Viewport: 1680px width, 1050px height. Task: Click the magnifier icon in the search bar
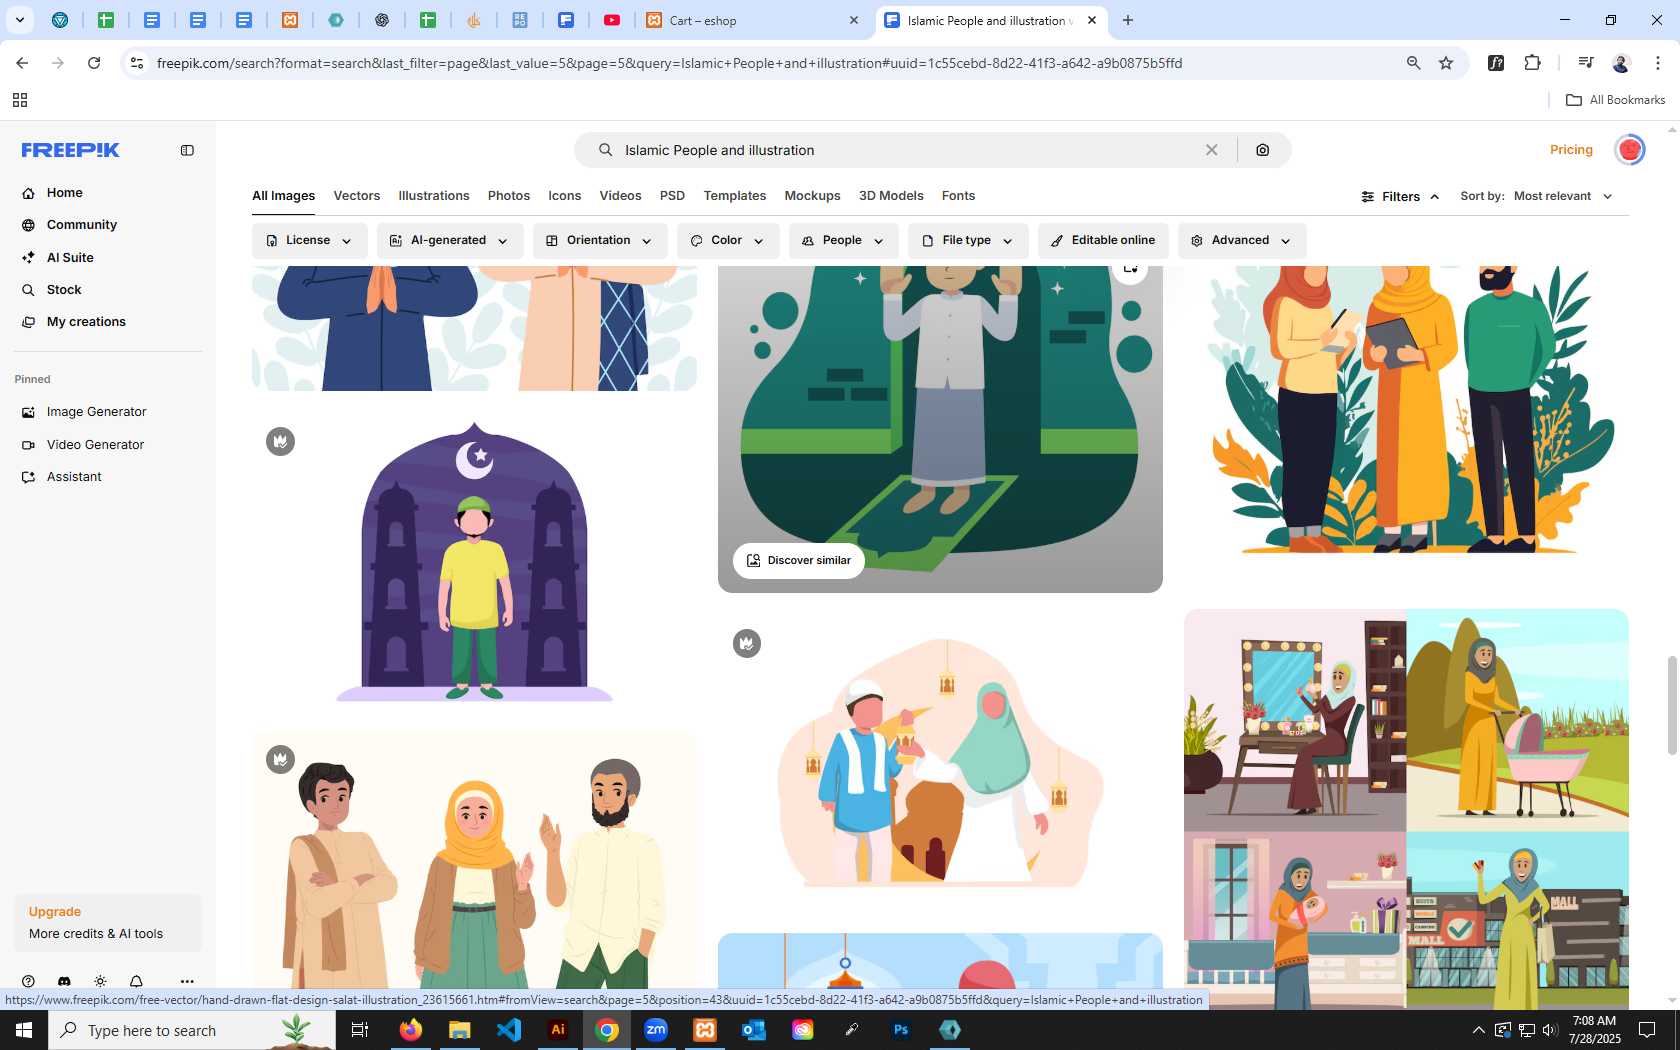605,150
